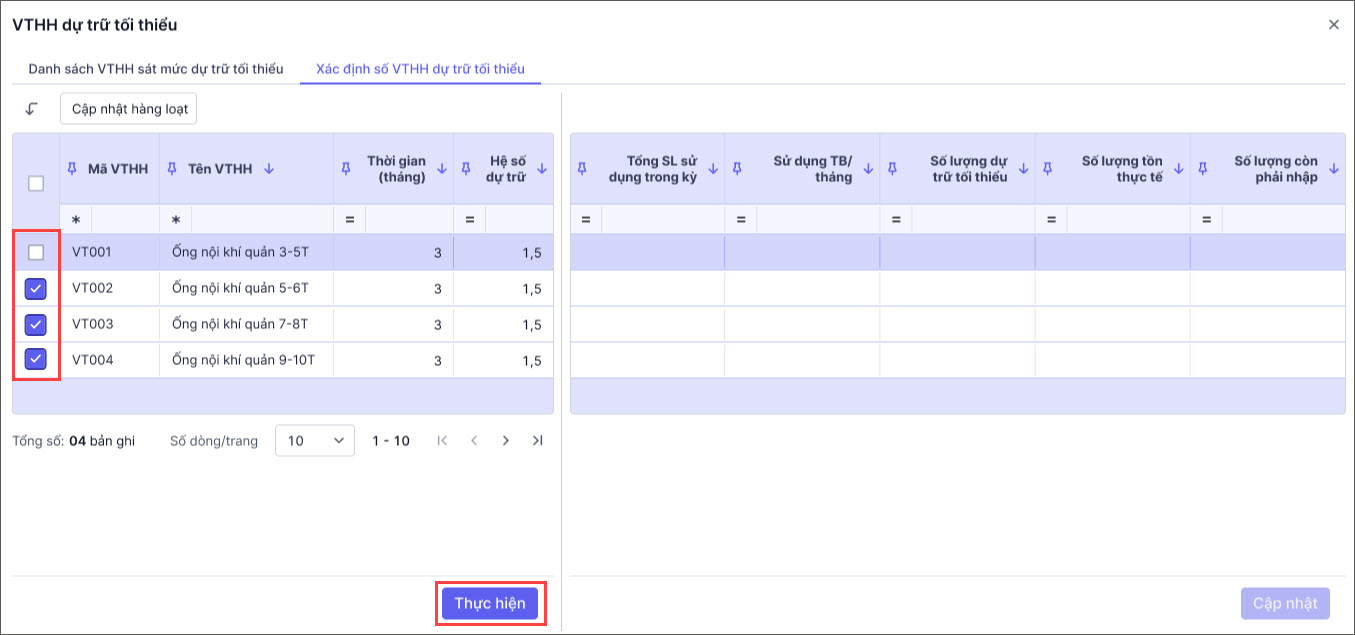Image resolution: width=1355 pixels, height=635 pixels.
Task: Click the Mã VTHH filter input
Action: (125, 219)
